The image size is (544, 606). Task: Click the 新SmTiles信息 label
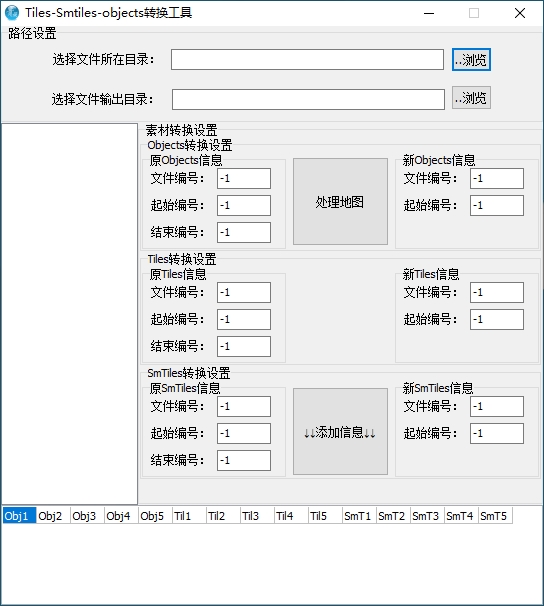[438, 388]
